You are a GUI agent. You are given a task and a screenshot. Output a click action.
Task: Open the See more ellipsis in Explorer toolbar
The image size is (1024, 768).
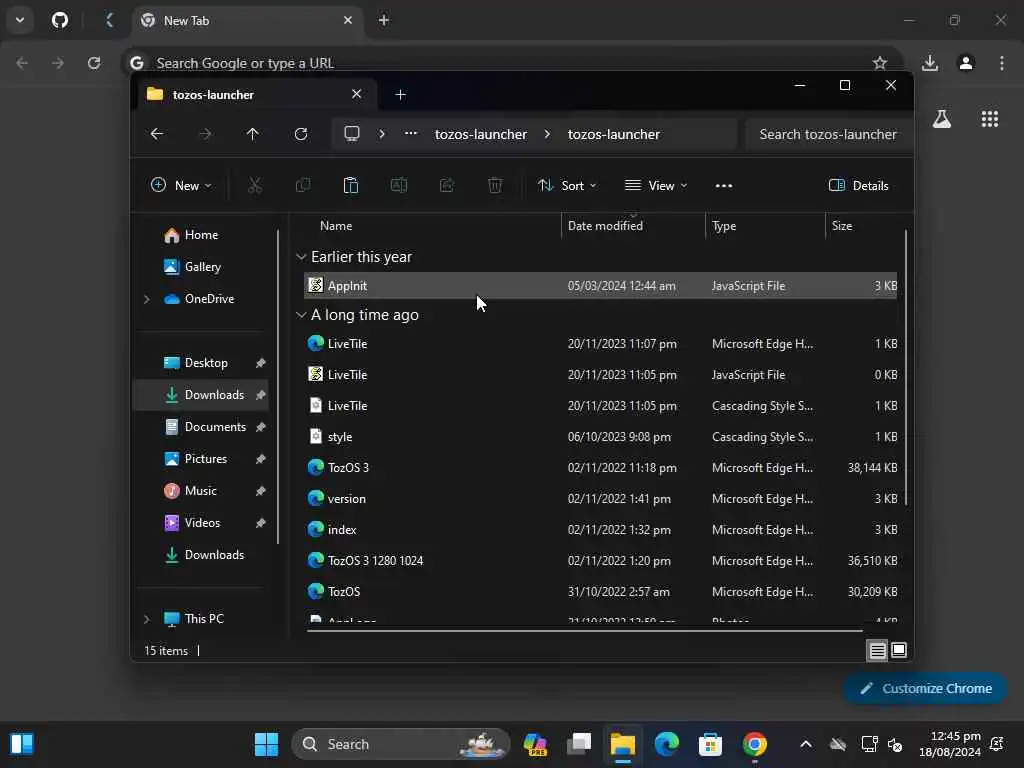click(x=724, y=186)
